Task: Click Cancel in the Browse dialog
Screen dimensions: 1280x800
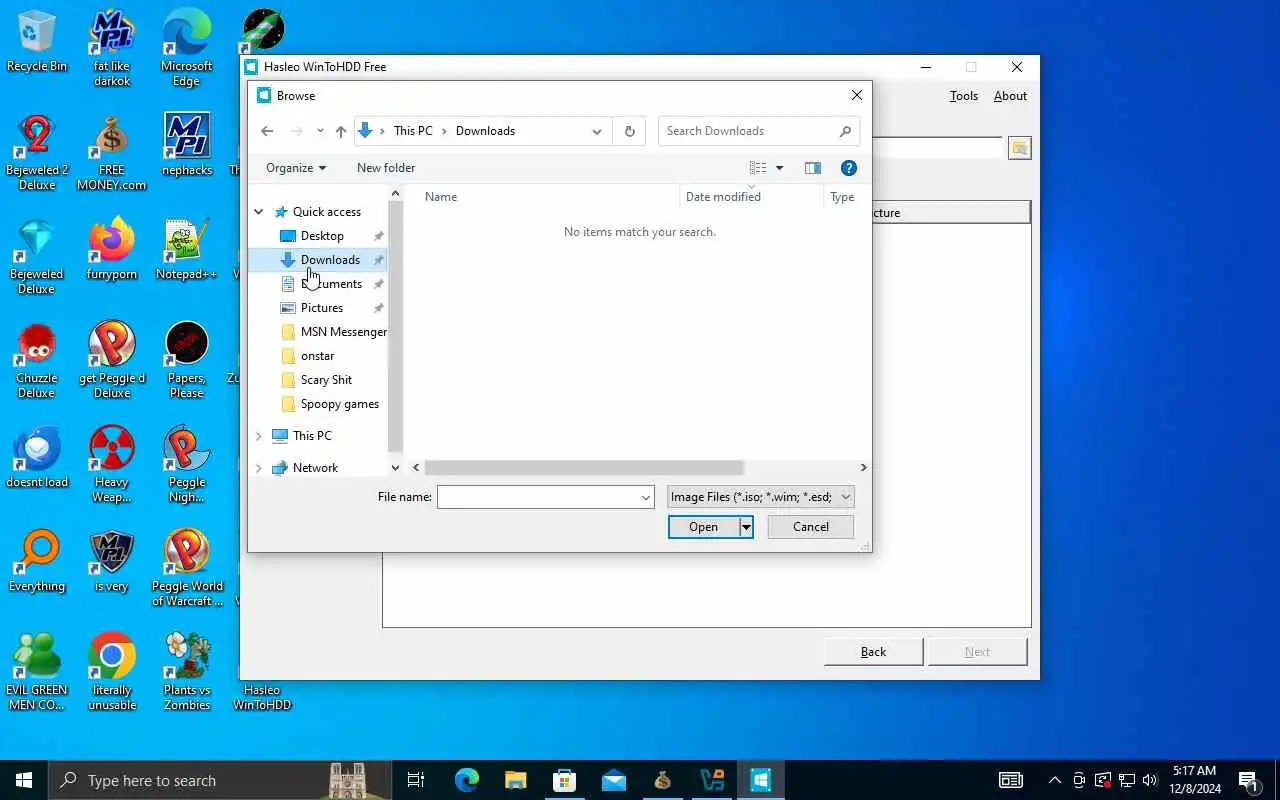Action: pos(811,527)
